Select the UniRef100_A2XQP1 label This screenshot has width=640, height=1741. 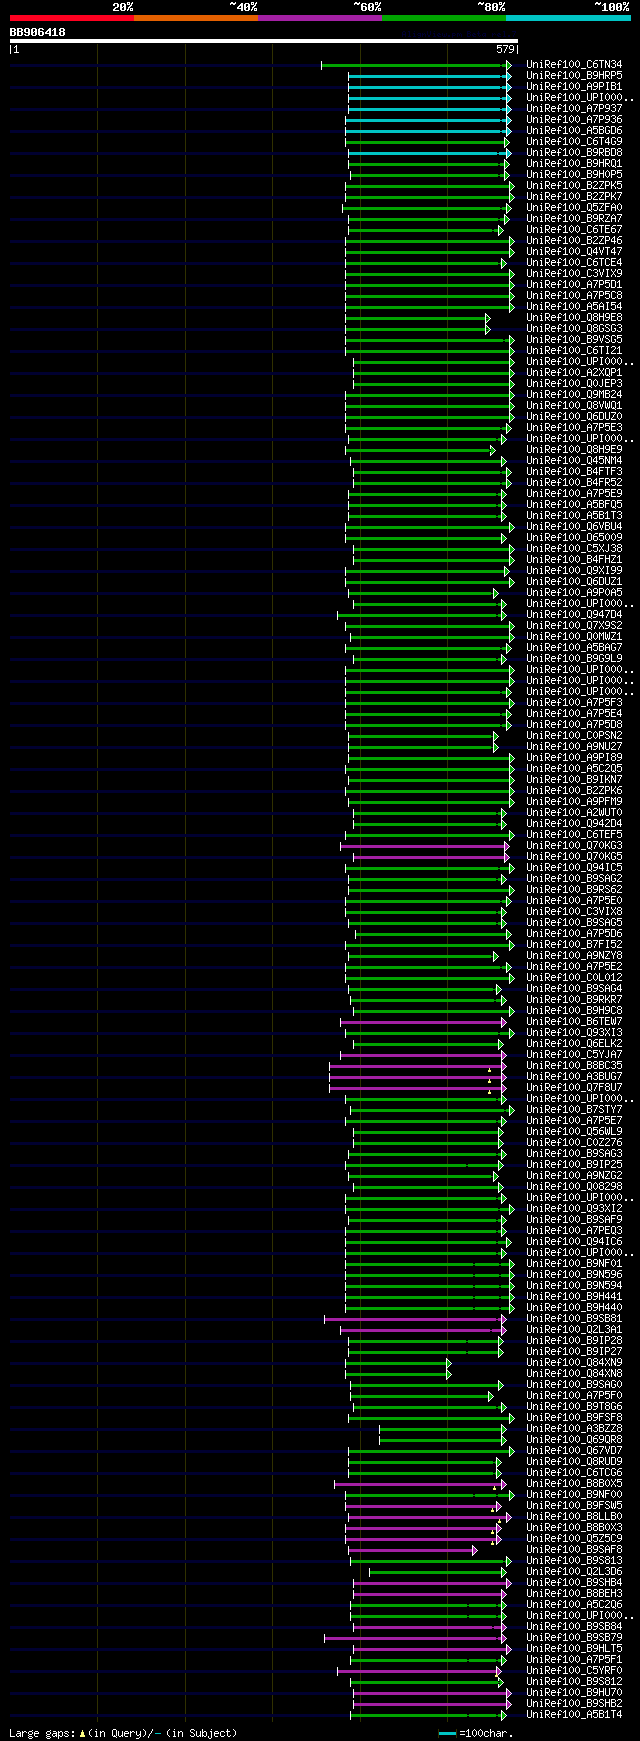[x=574, y=373]
